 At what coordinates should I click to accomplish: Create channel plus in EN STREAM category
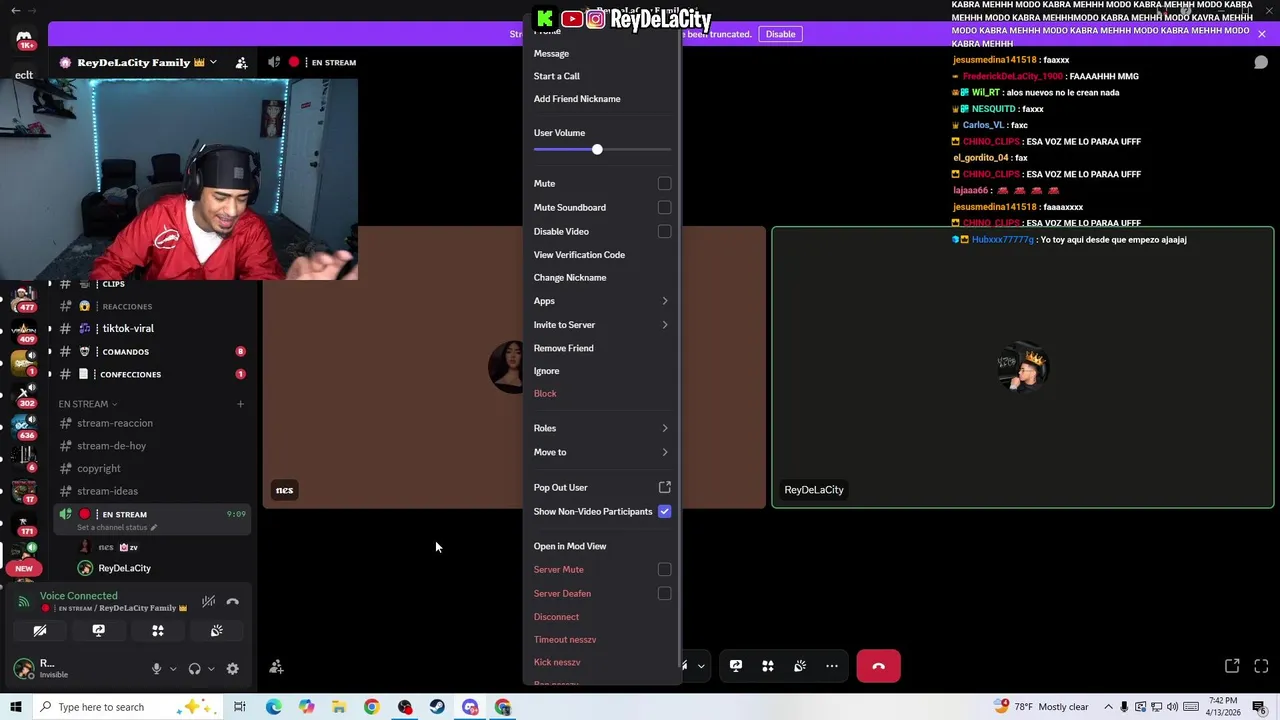tap(240, 404)
